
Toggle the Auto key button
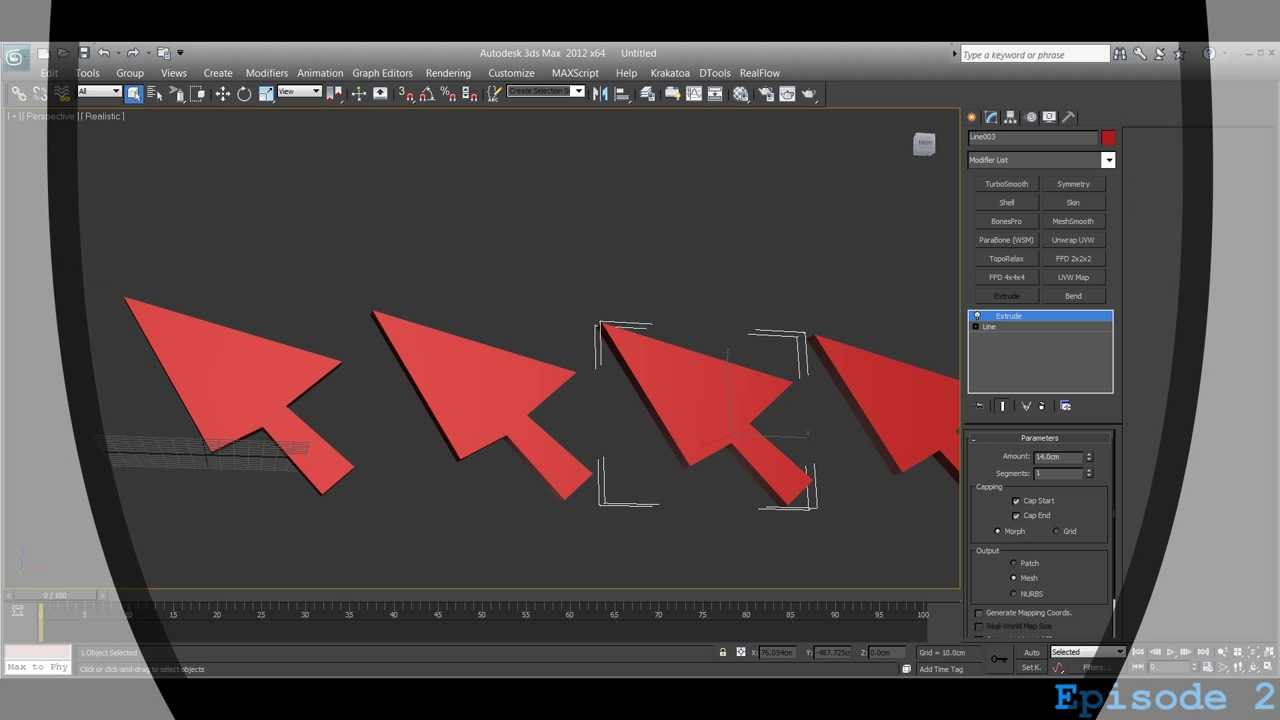(1031, 652)
